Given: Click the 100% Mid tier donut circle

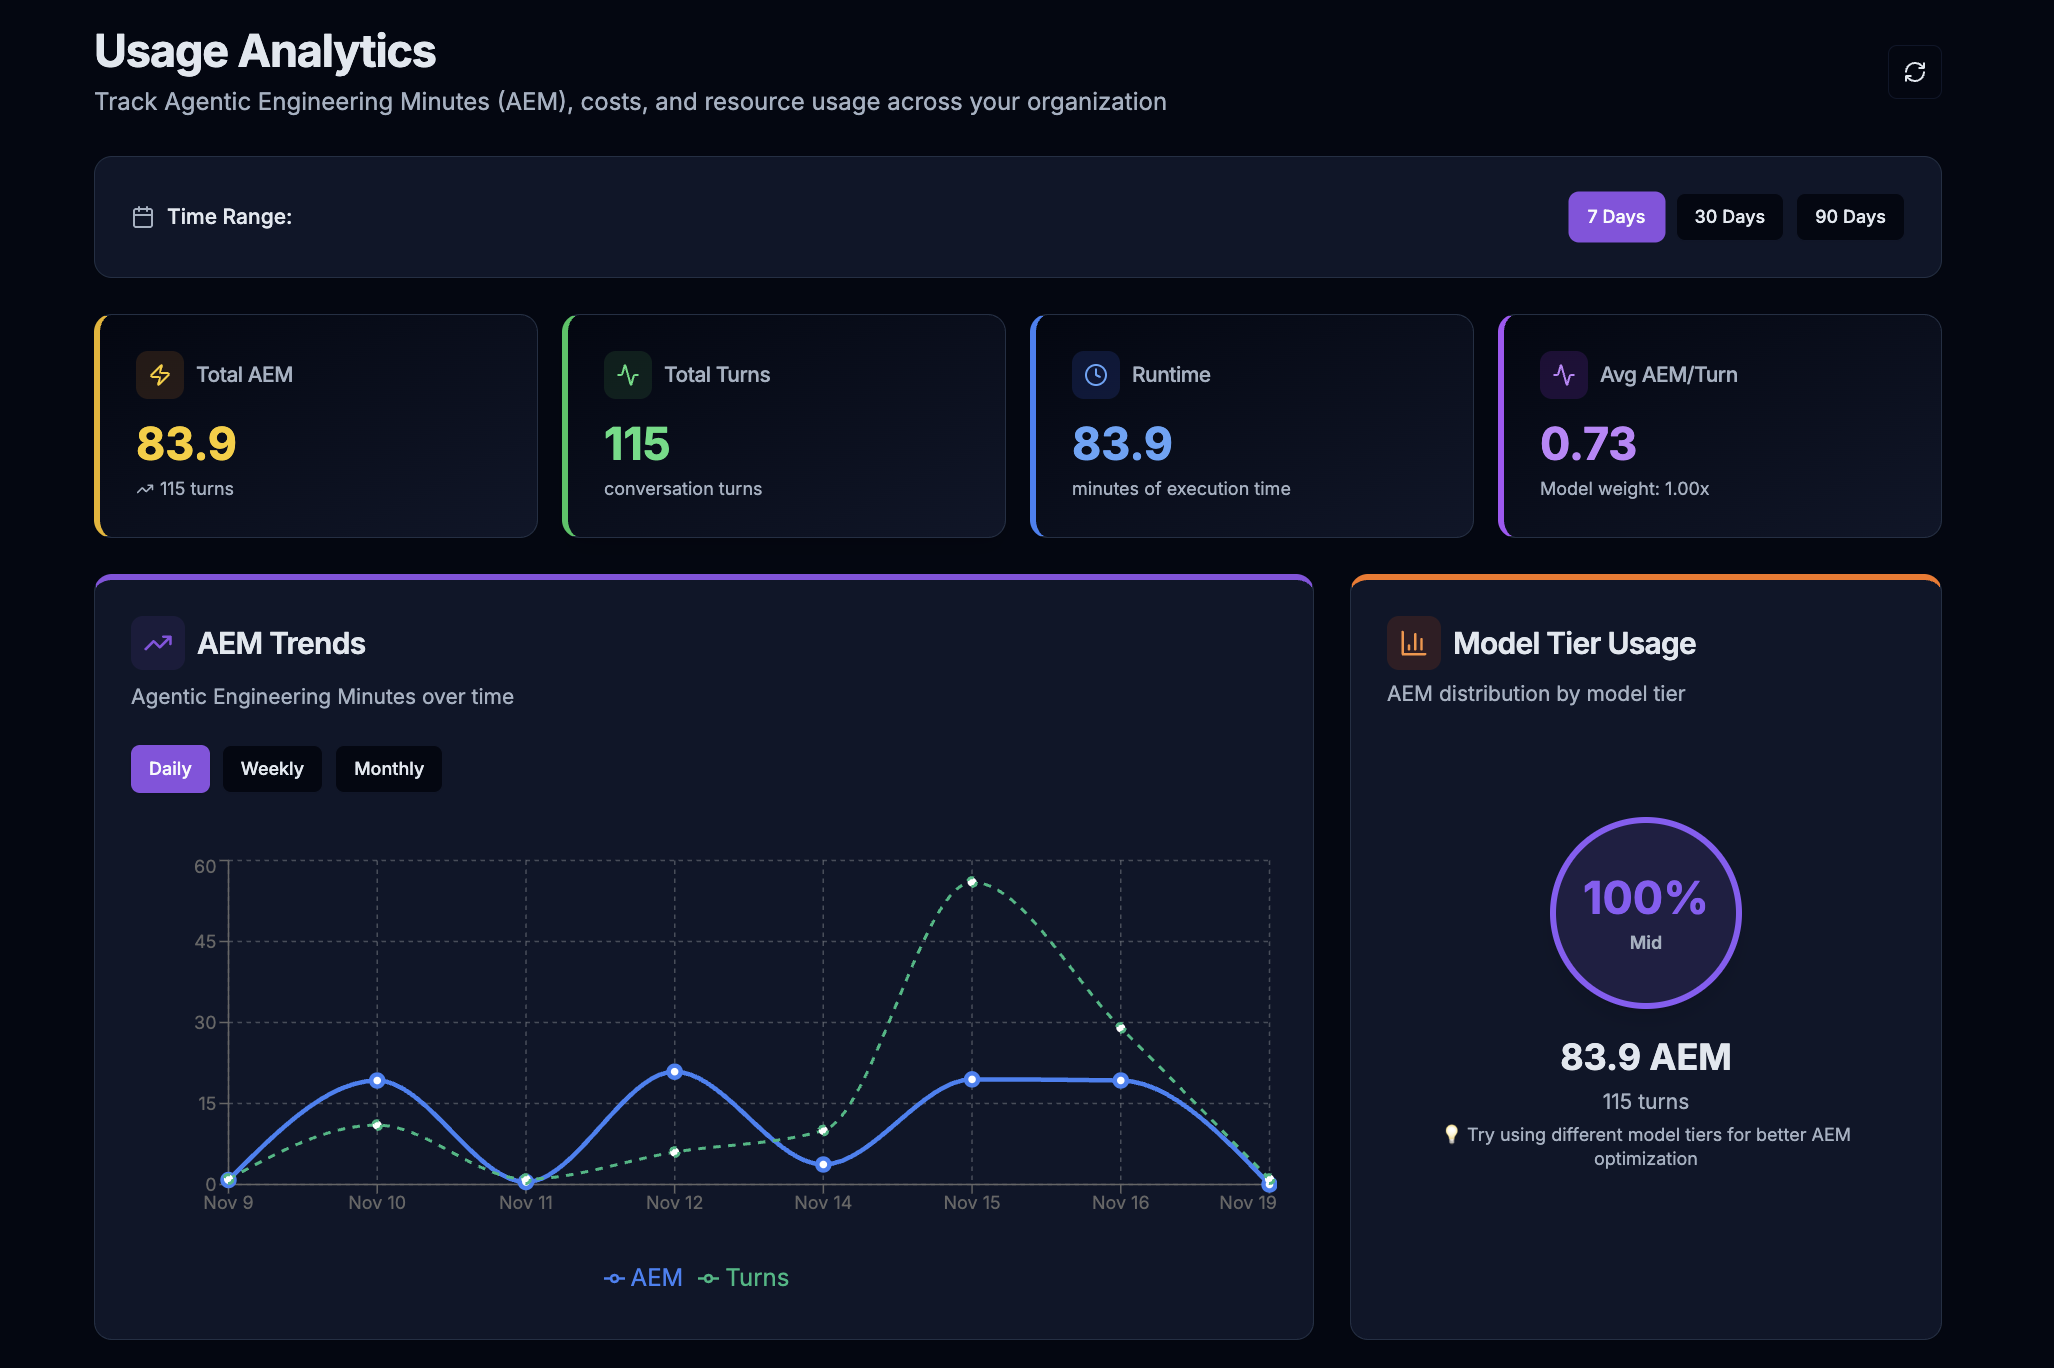Looking at the screenshot, I should tap(1645, 913).
